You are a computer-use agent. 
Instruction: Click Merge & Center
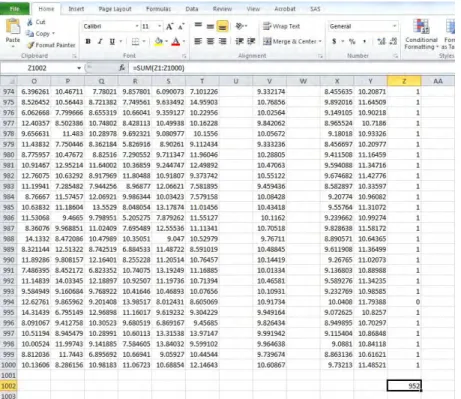click(290, 41)
